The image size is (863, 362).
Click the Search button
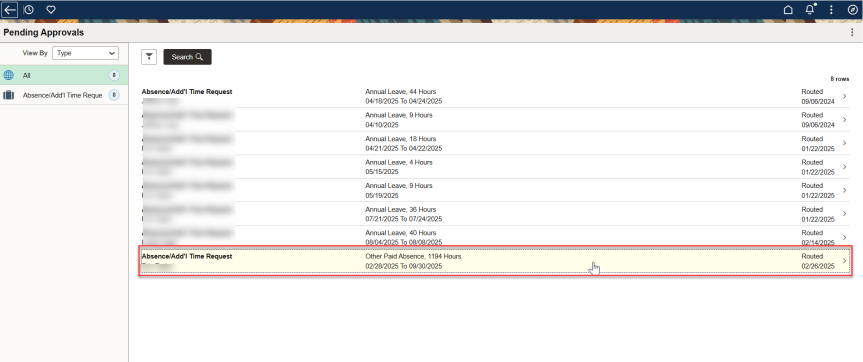click(x=187, y=57)
